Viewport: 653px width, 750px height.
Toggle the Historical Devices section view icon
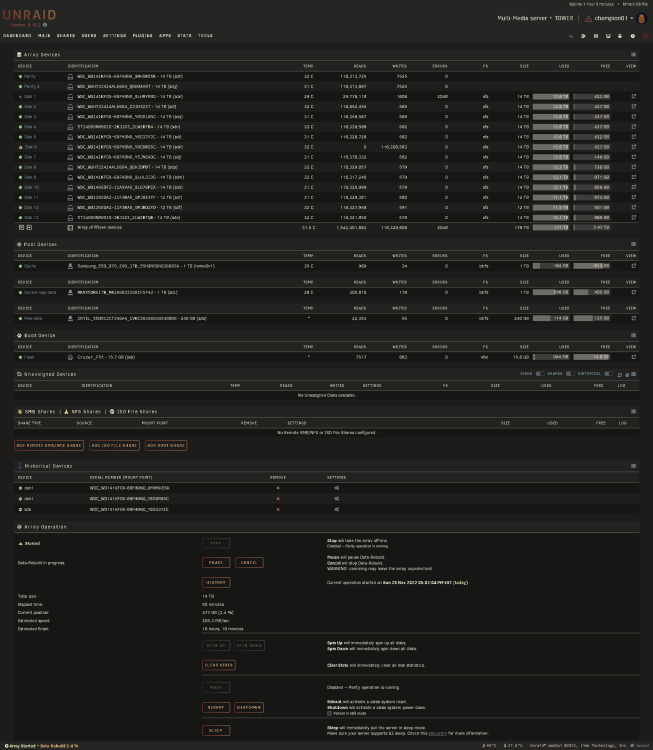pos(633,466)
